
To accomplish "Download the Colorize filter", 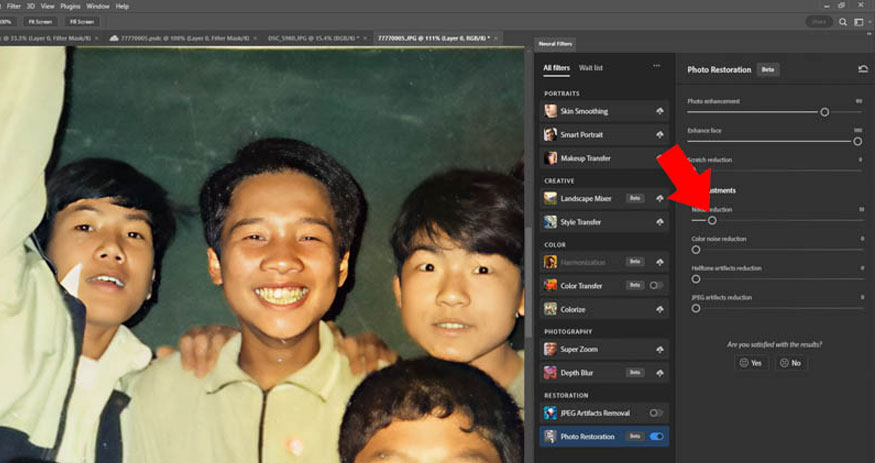I will tap(660, 310).
